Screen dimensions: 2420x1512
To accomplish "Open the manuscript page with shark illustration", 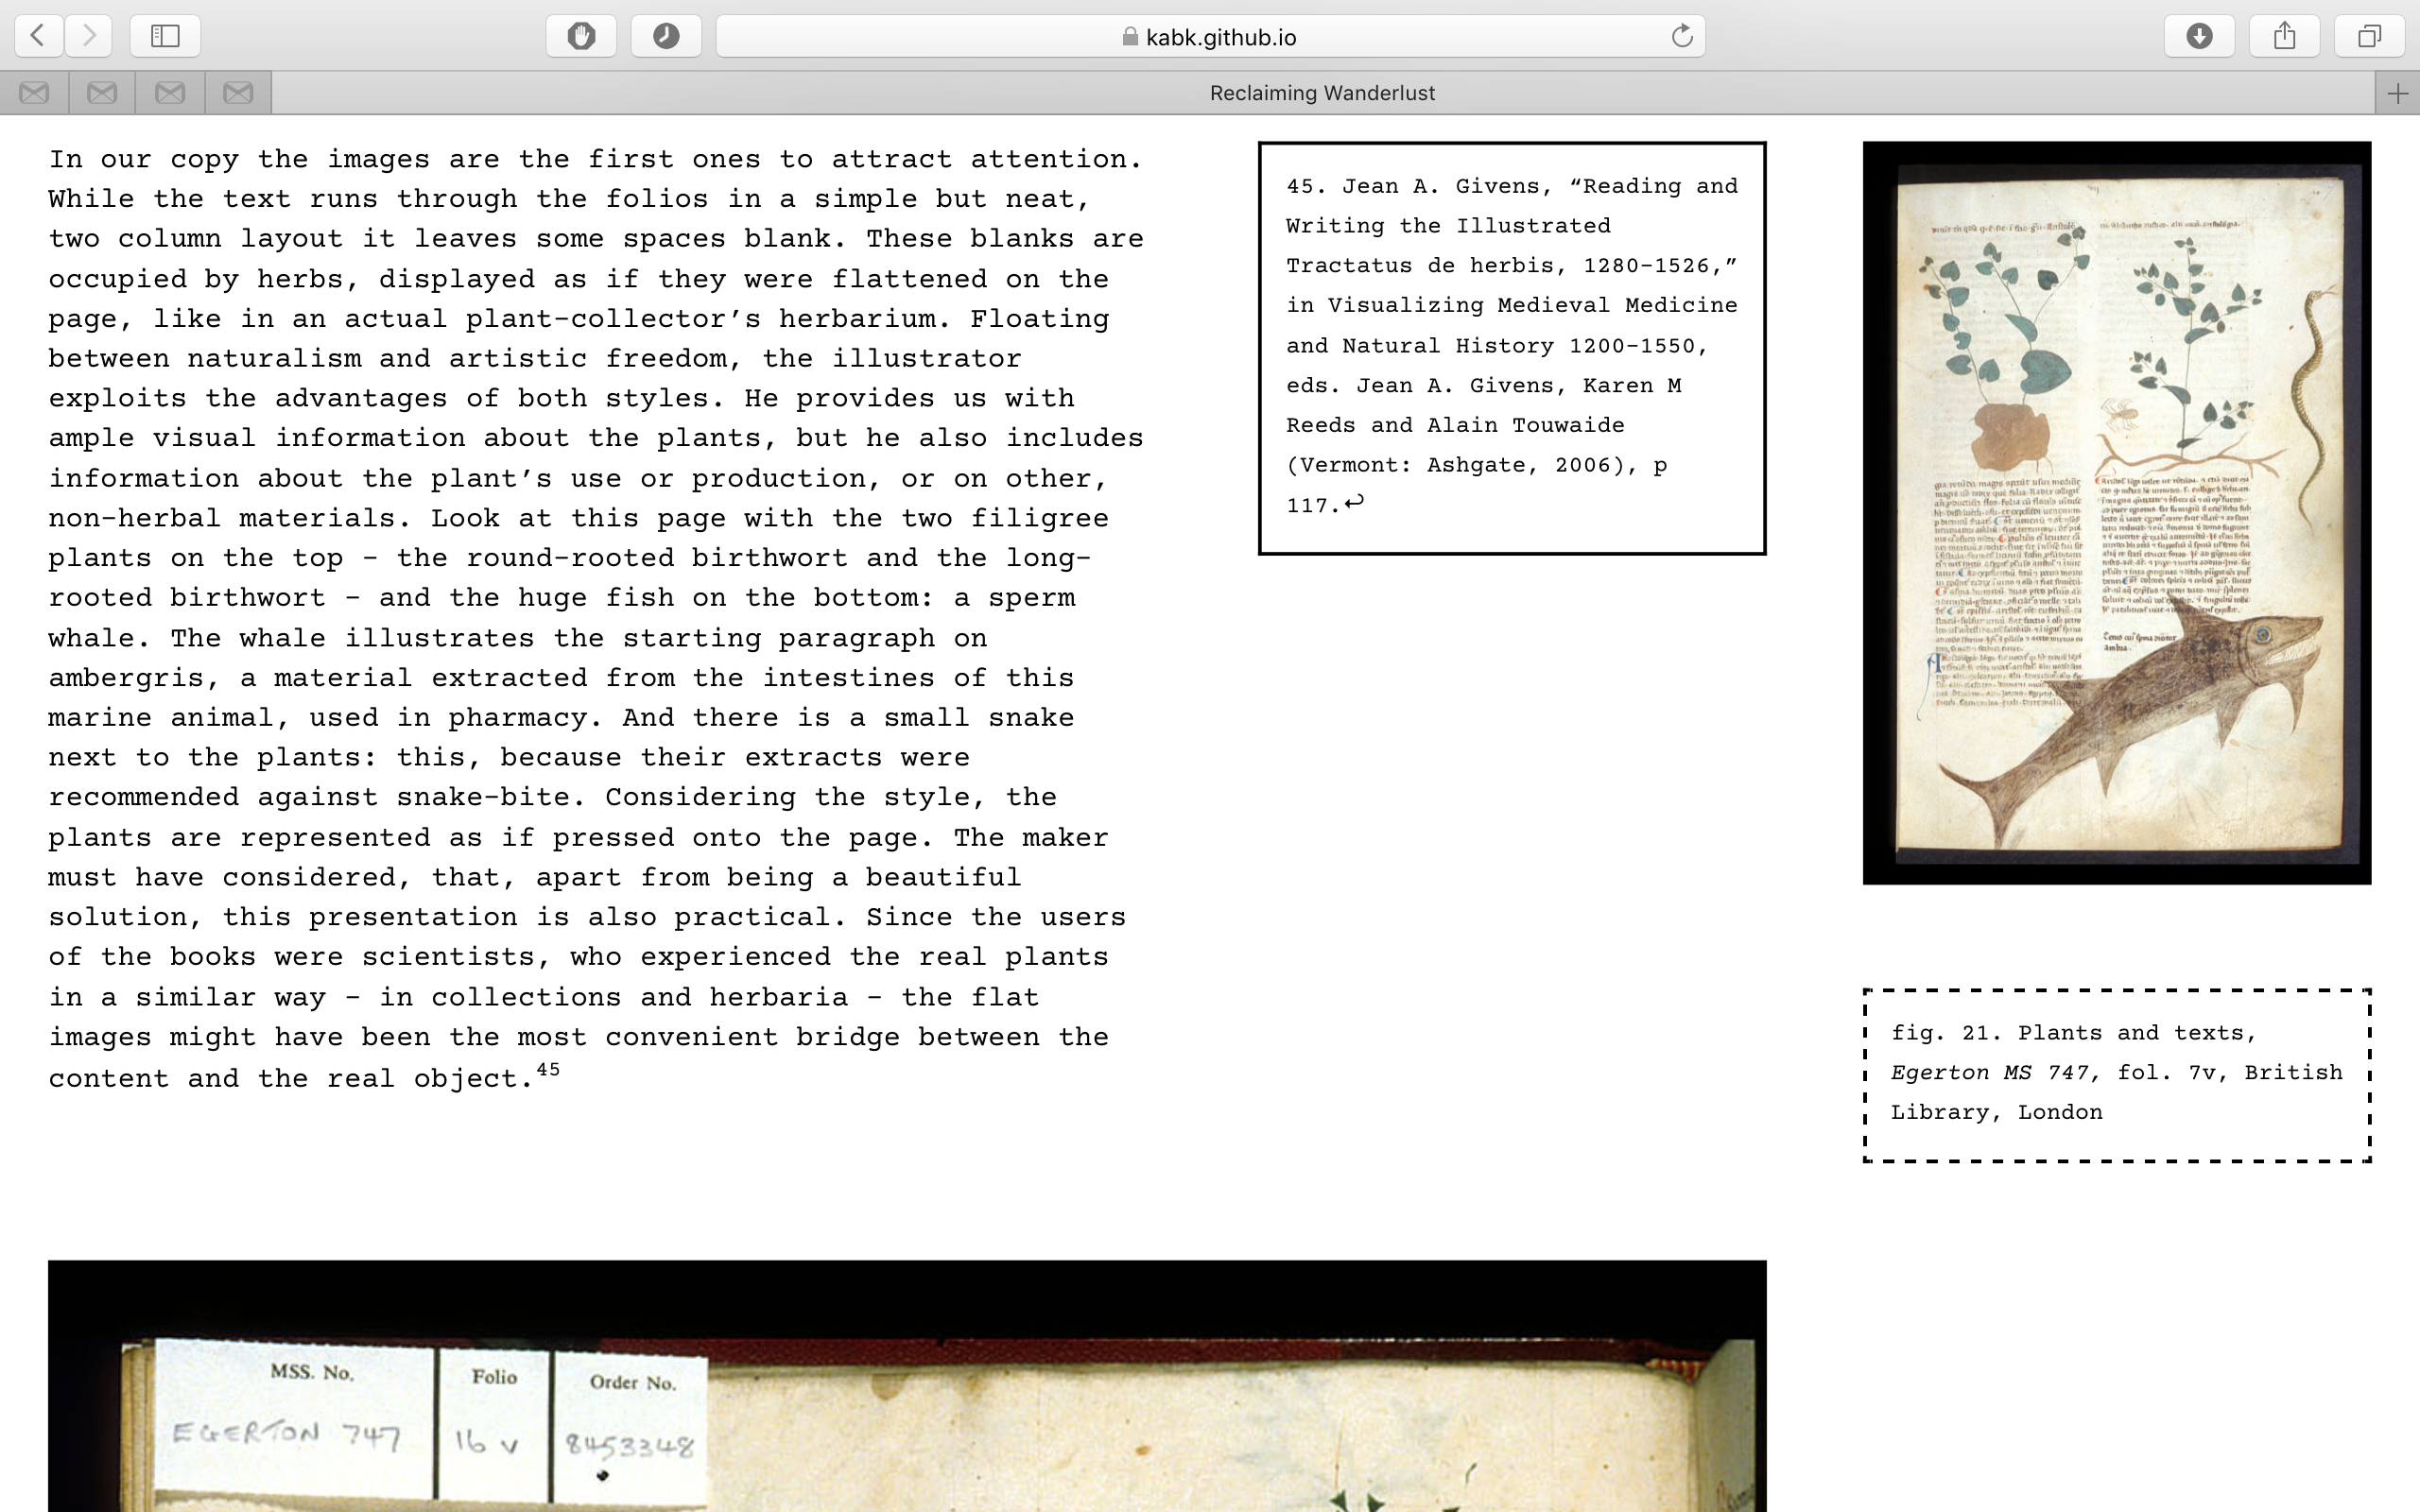I will (2116, 512).
